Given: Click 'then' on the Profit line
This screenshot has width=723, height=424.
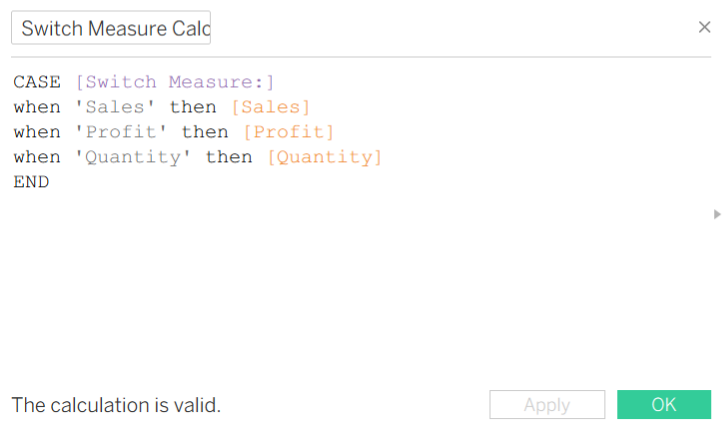Looking at the screenshot, I should pos(205,132).
